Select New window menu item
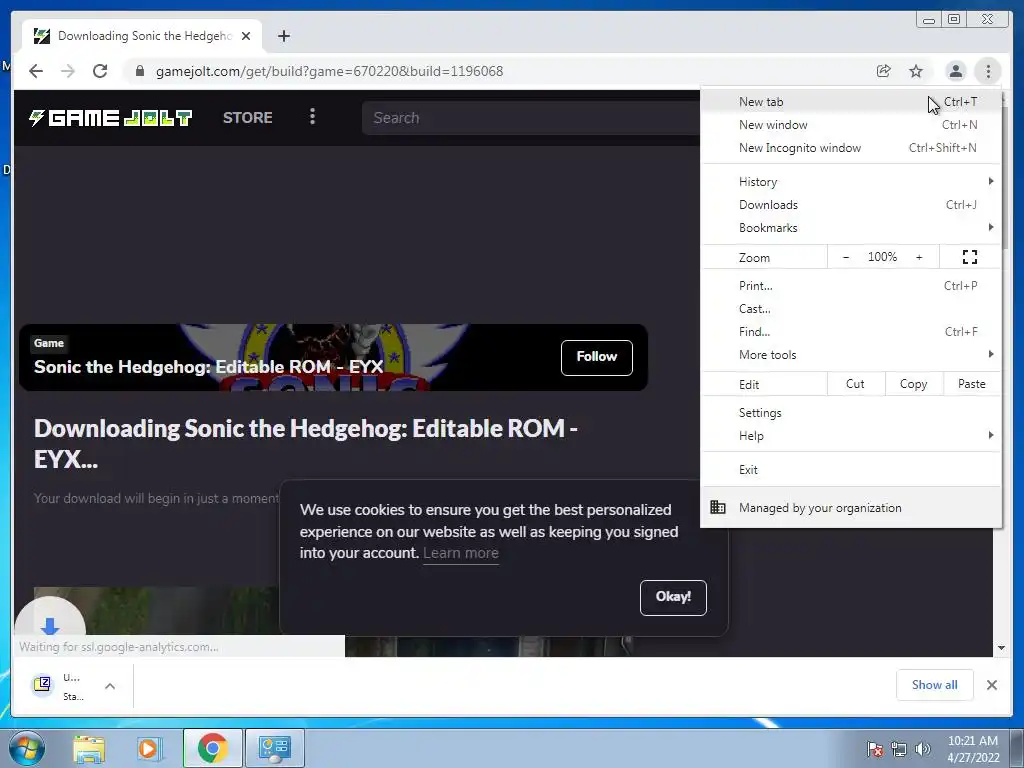 (x=851, y=125)
